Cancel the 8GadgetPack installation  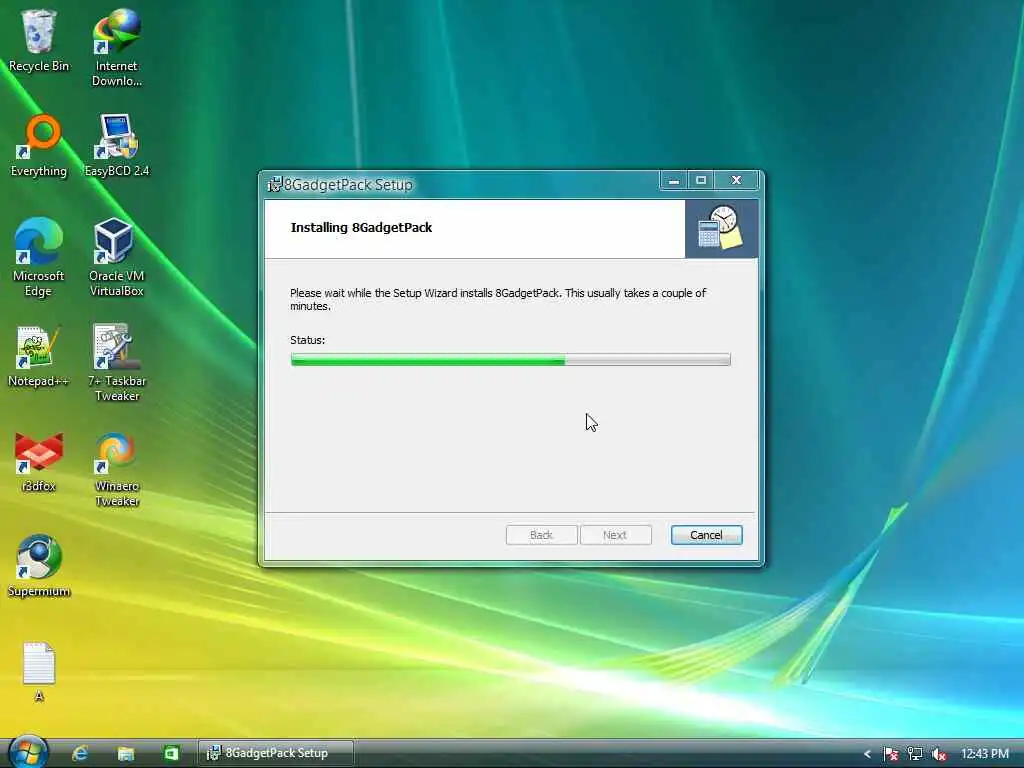pyautogui.click(x=706, y=535)
